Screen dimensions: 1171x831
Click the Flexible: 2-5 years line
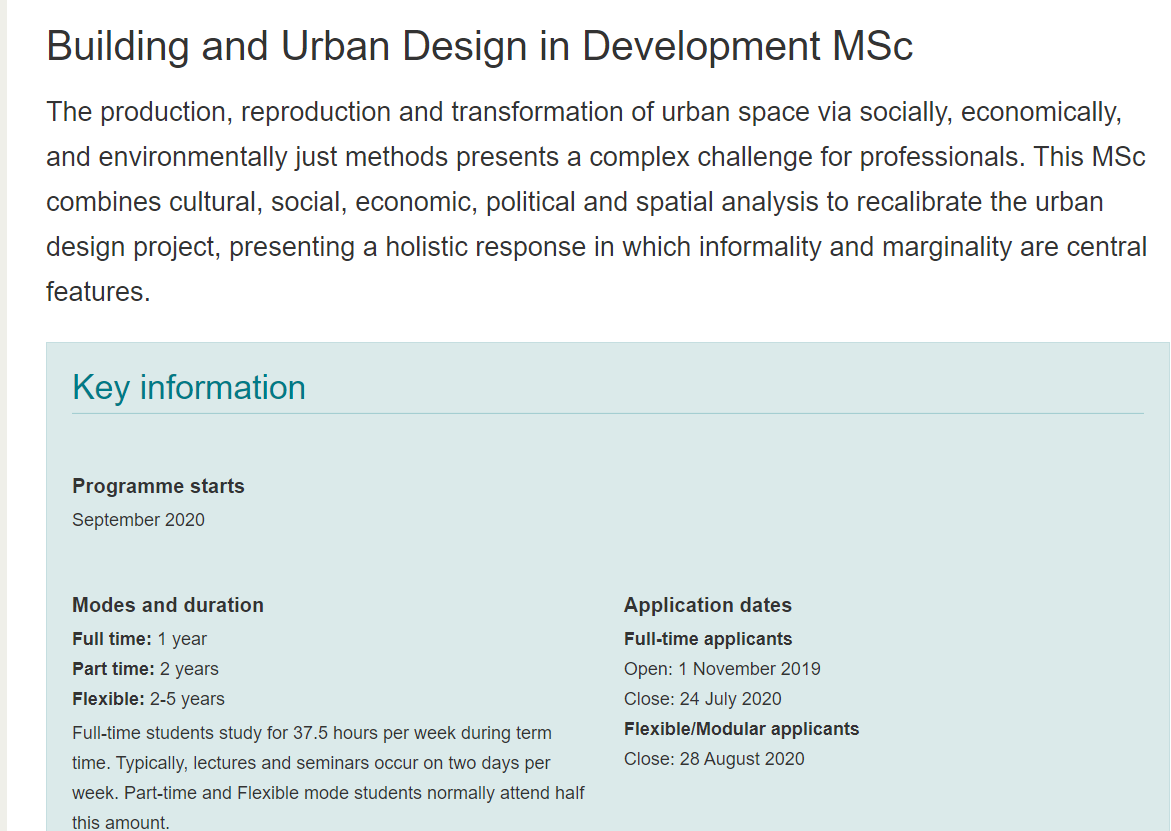pyautogui.click(x=148, y=699)
